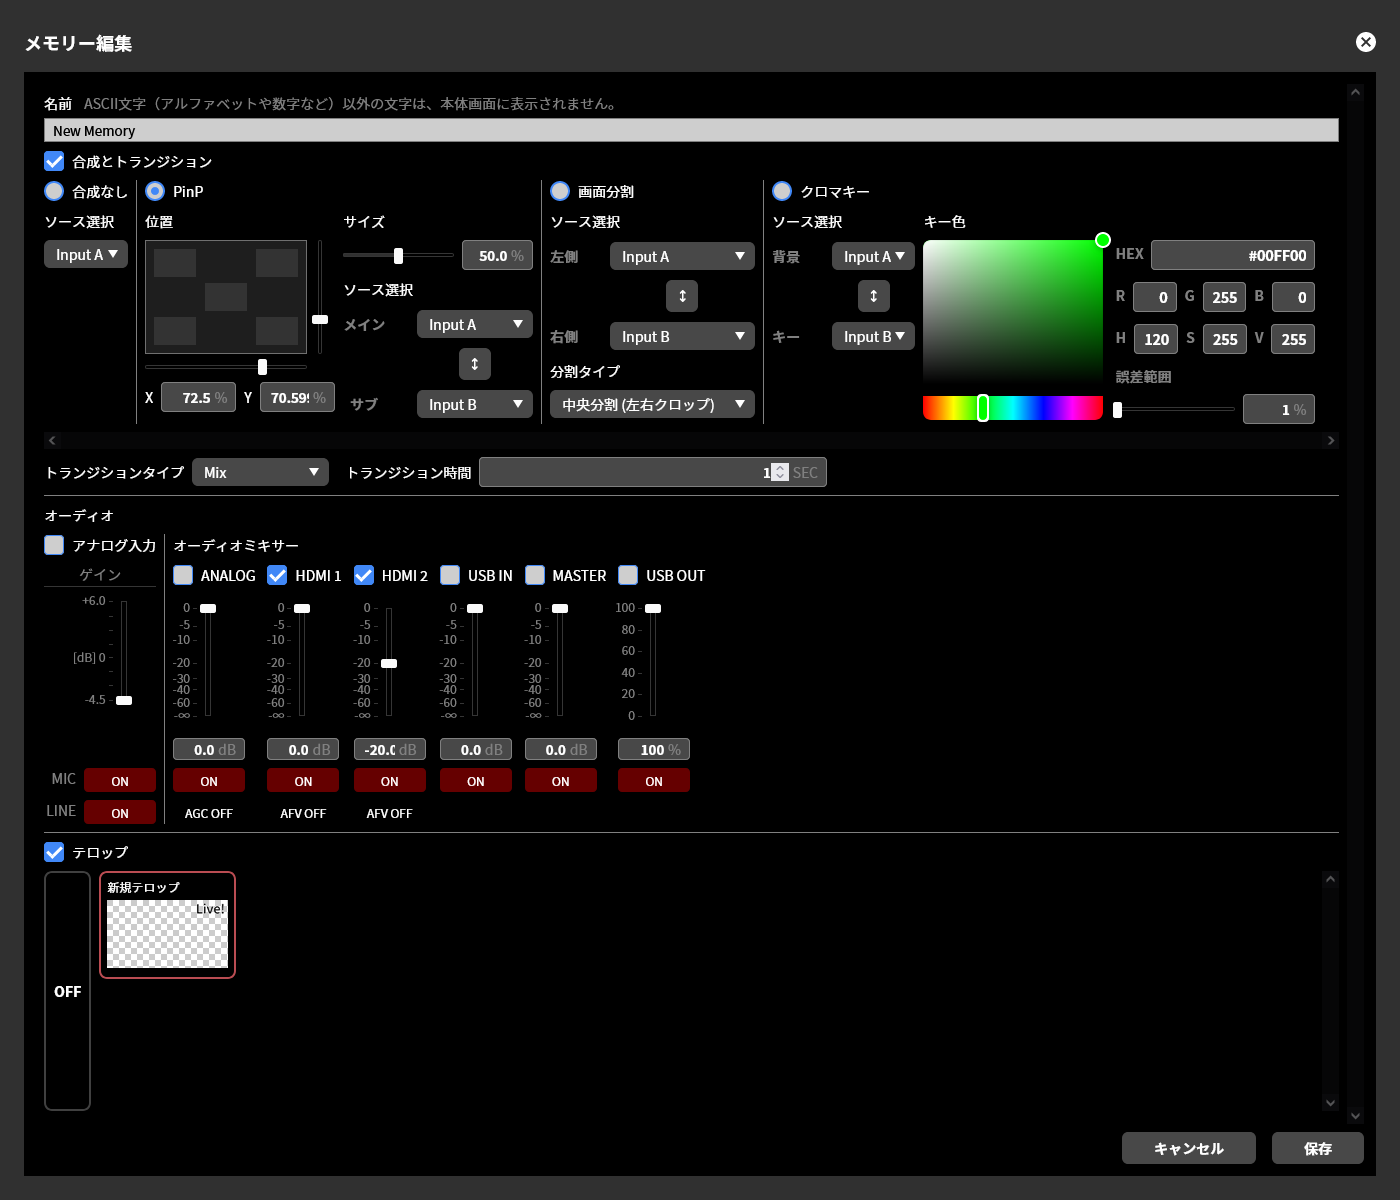1400x1200 pixels.
Task: Click the HDMI 2 fader handle
Action: click(389, 663)
